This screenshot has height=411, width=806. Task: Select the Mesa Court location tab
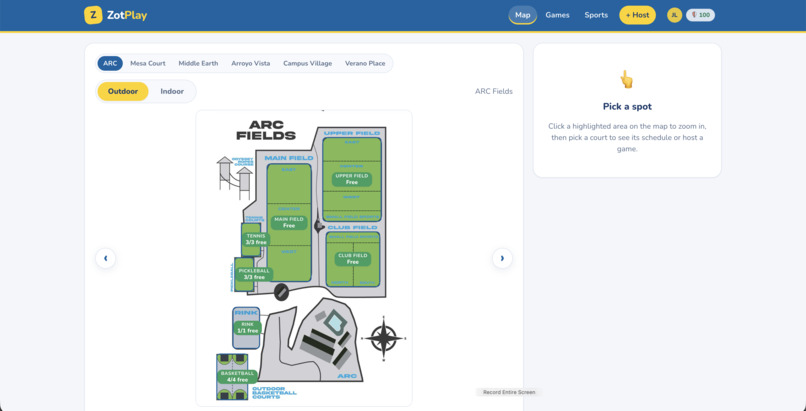point(148,64)
